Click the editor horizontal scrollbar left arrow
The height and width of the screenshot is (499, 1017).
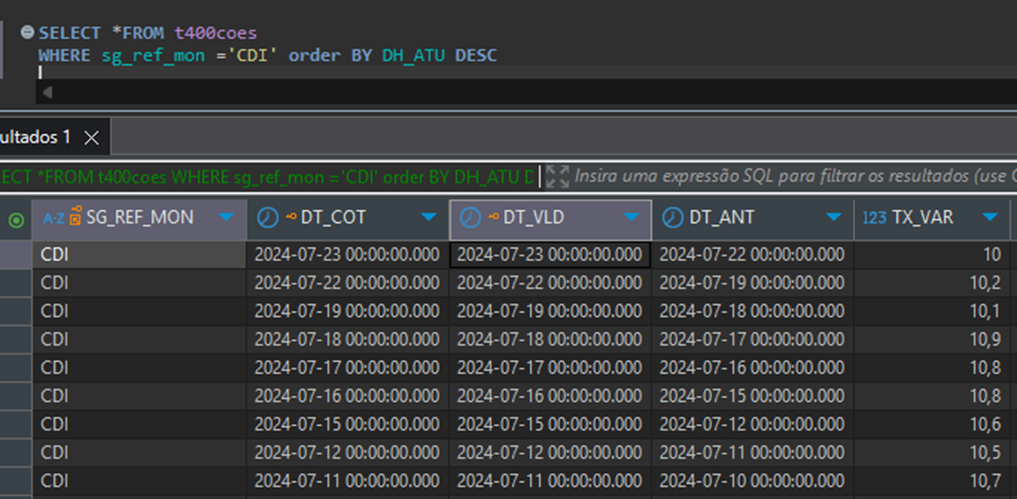pyautogui.click(x=47, y=93)
